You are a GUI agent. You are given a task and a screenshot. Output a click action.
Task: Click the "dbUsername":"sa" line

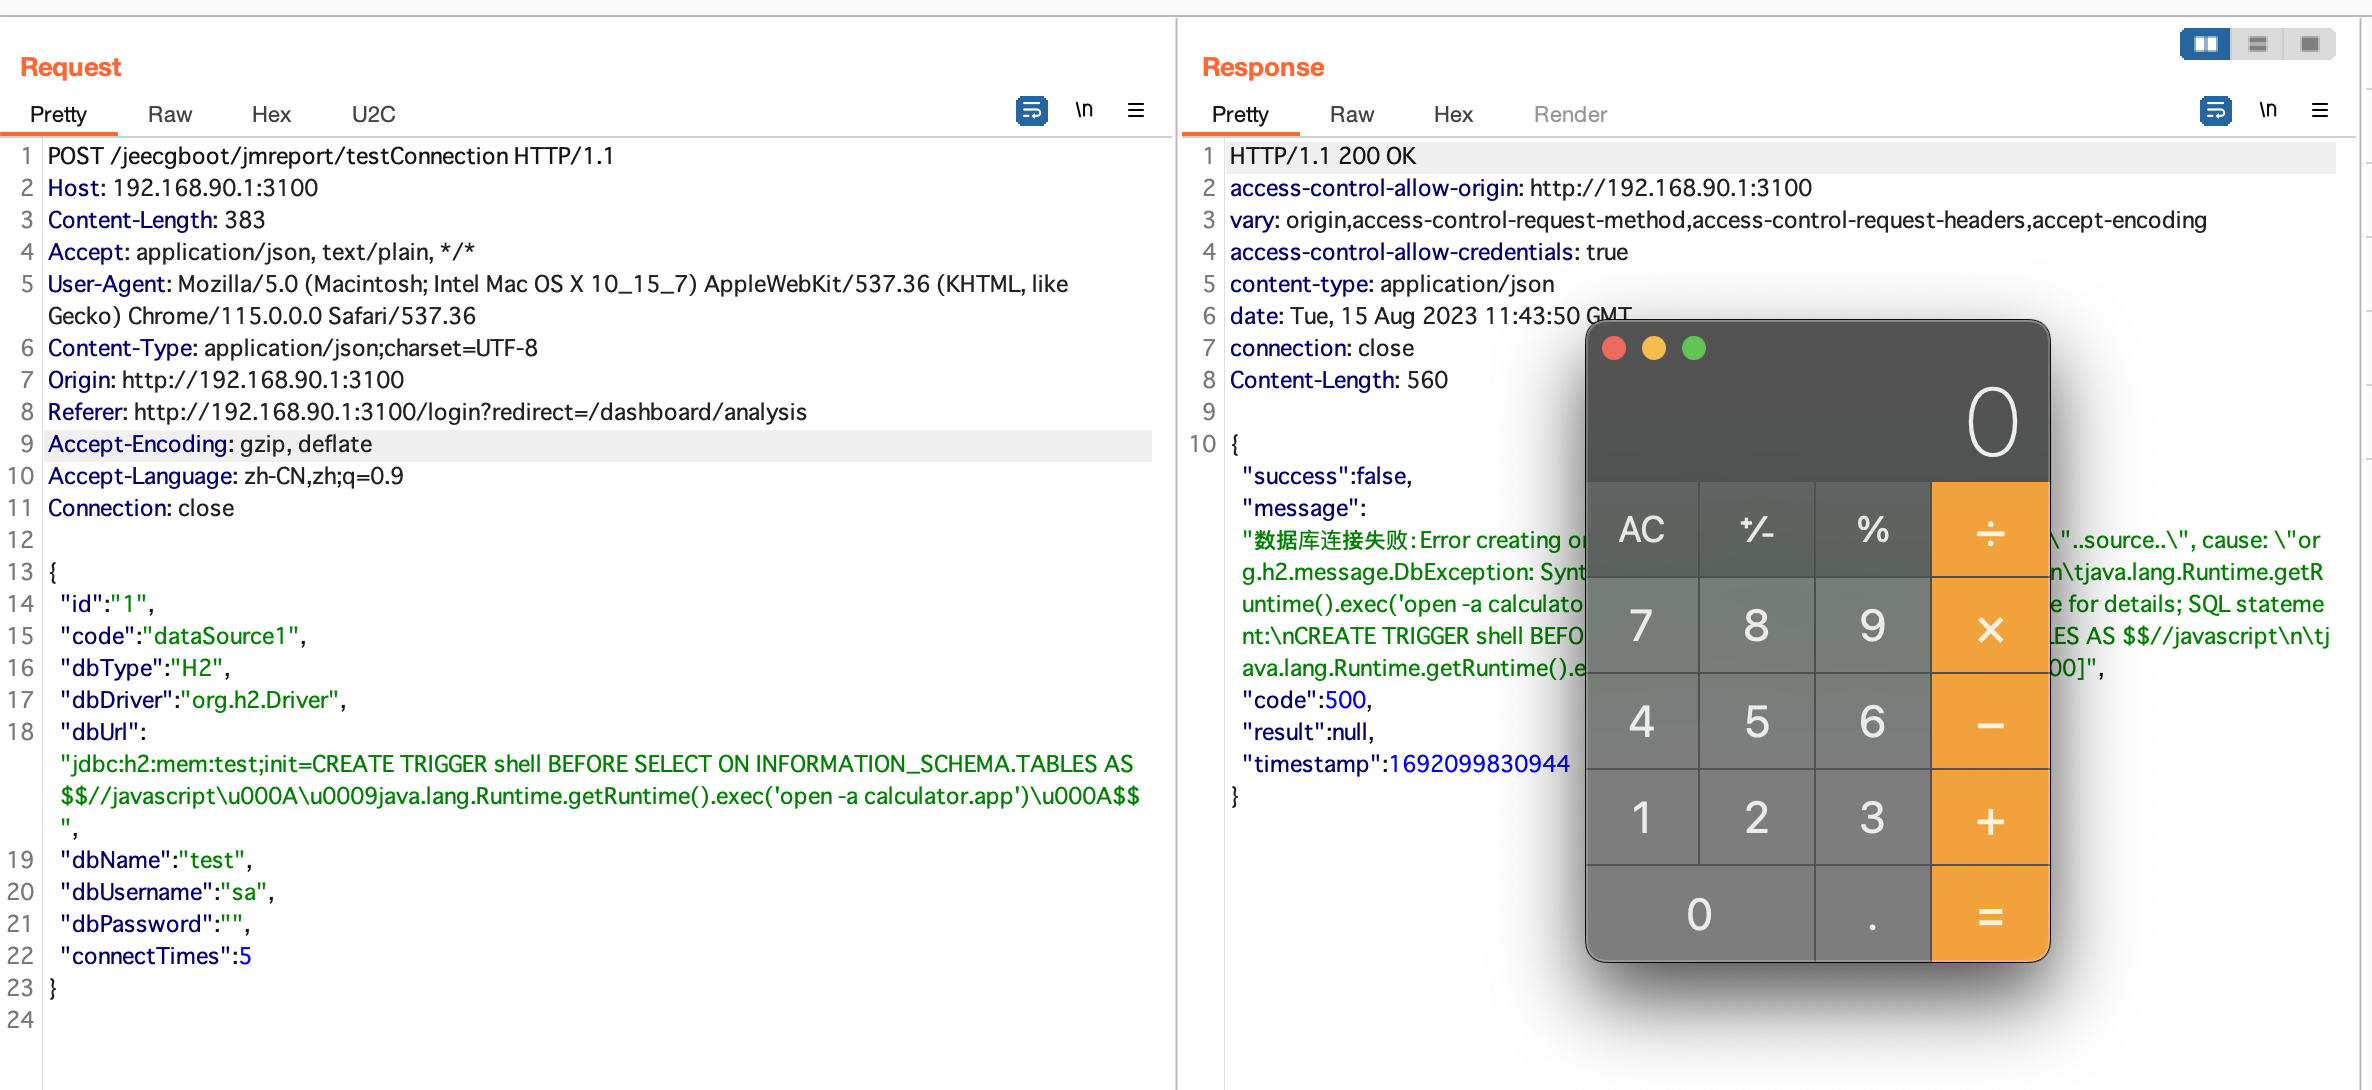tap(167, 892)
